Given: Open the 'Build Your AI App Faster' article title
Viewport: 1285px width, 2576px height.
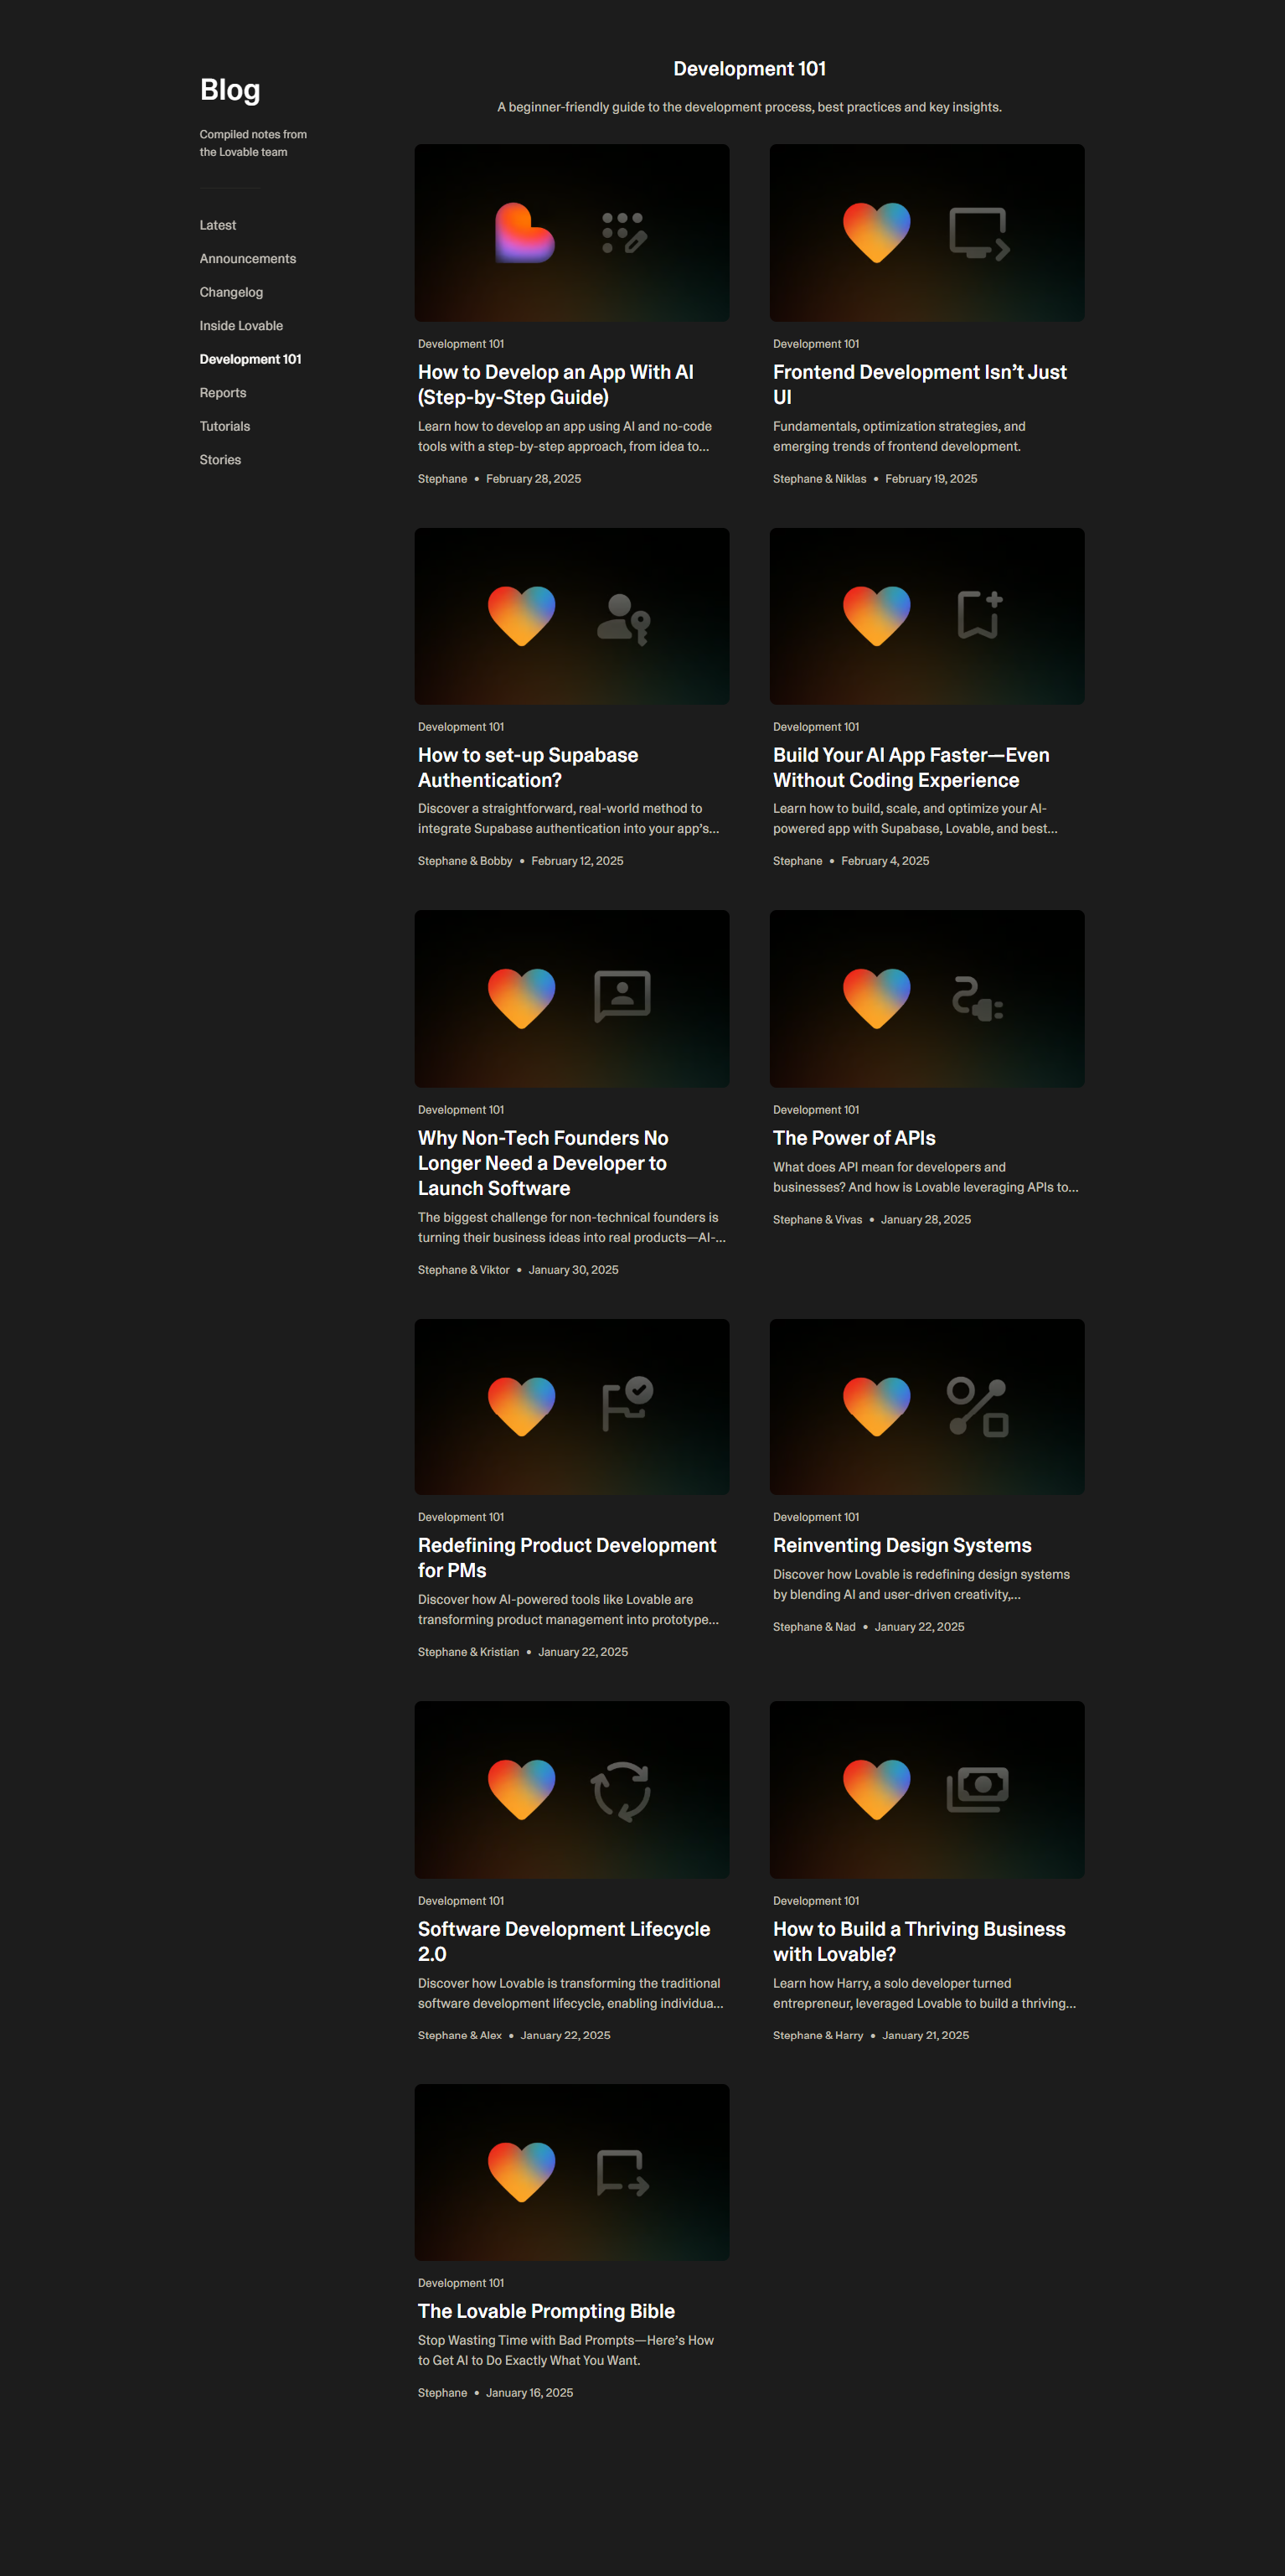Looking at the screenshot, I should (911, 767).
